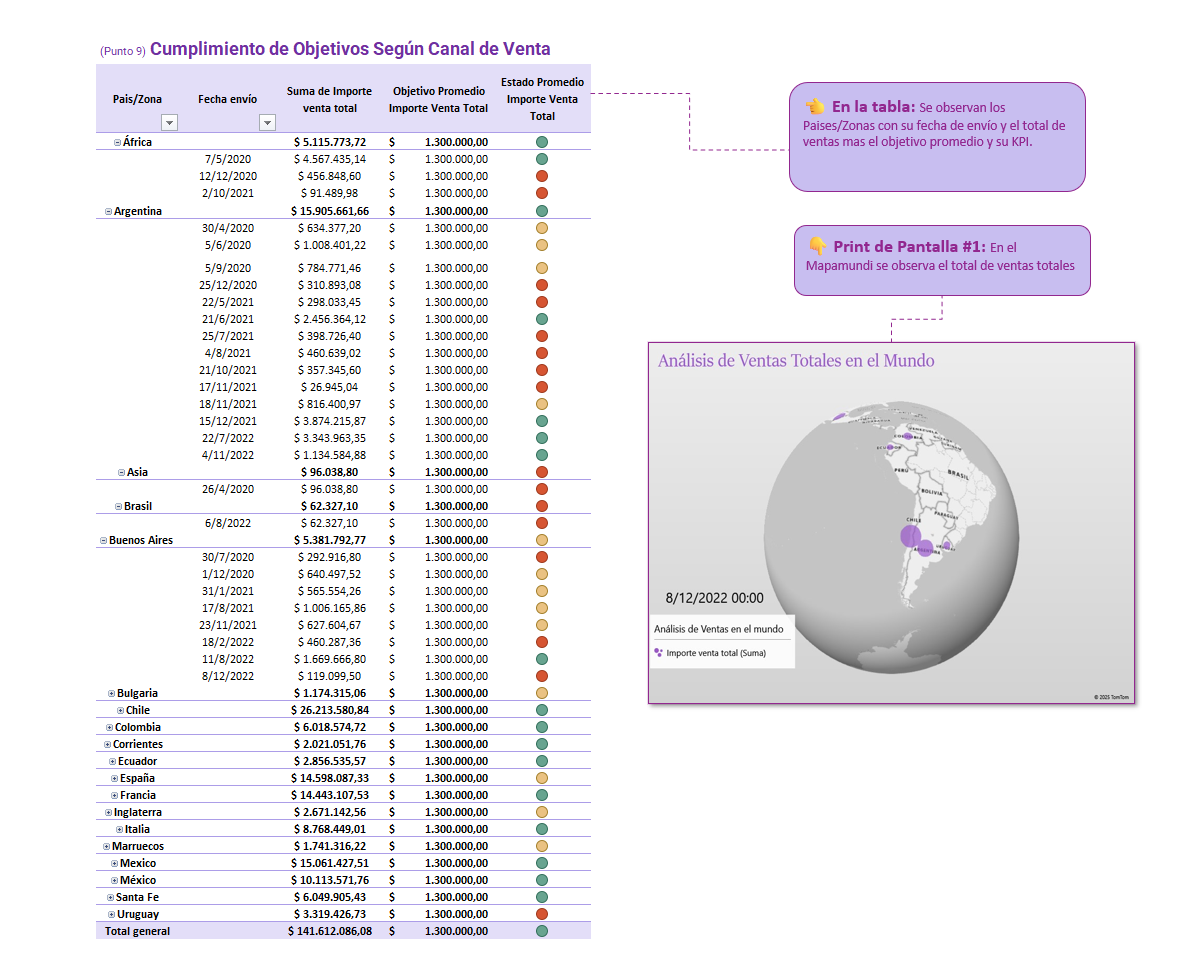The width and height of the screenshot is (1199, 959).
Task: Open the Fecha envío filter dropdown
Action: (267, 122)
